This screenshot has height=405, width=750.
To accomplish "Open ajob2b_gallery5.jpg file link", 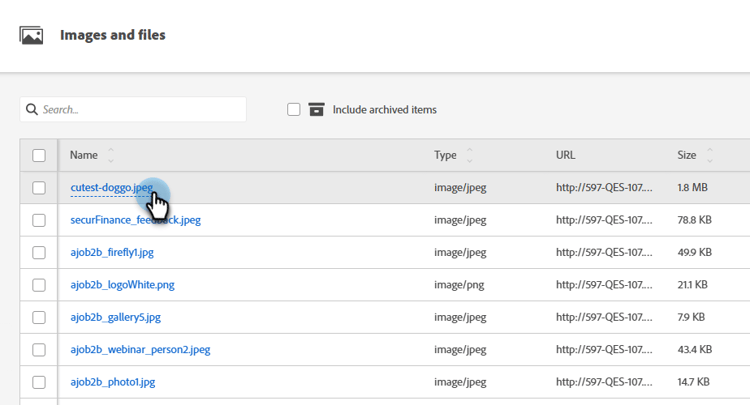I will tap(115, 317).
